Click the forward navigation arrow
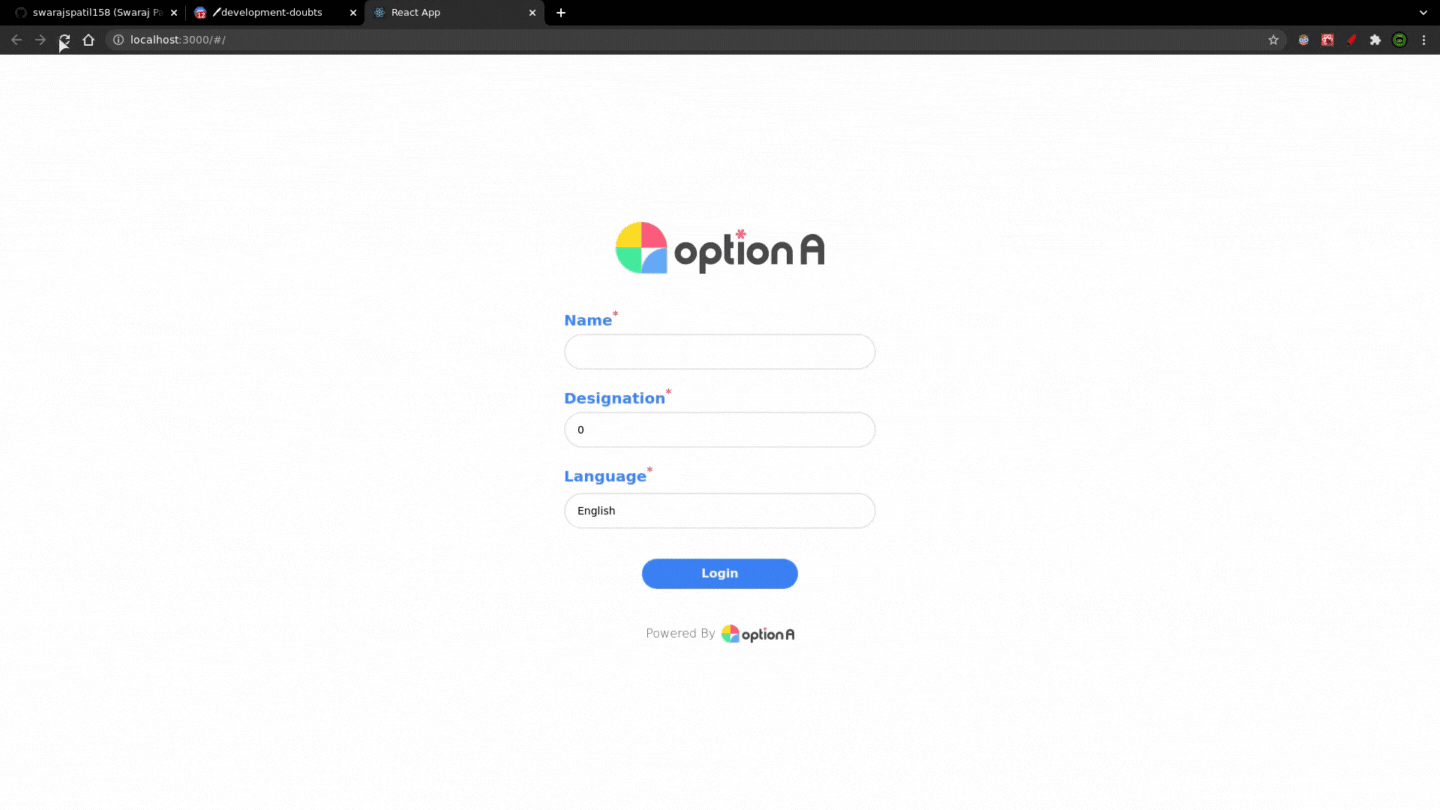The image size is (1440, 810). (40, 40)
